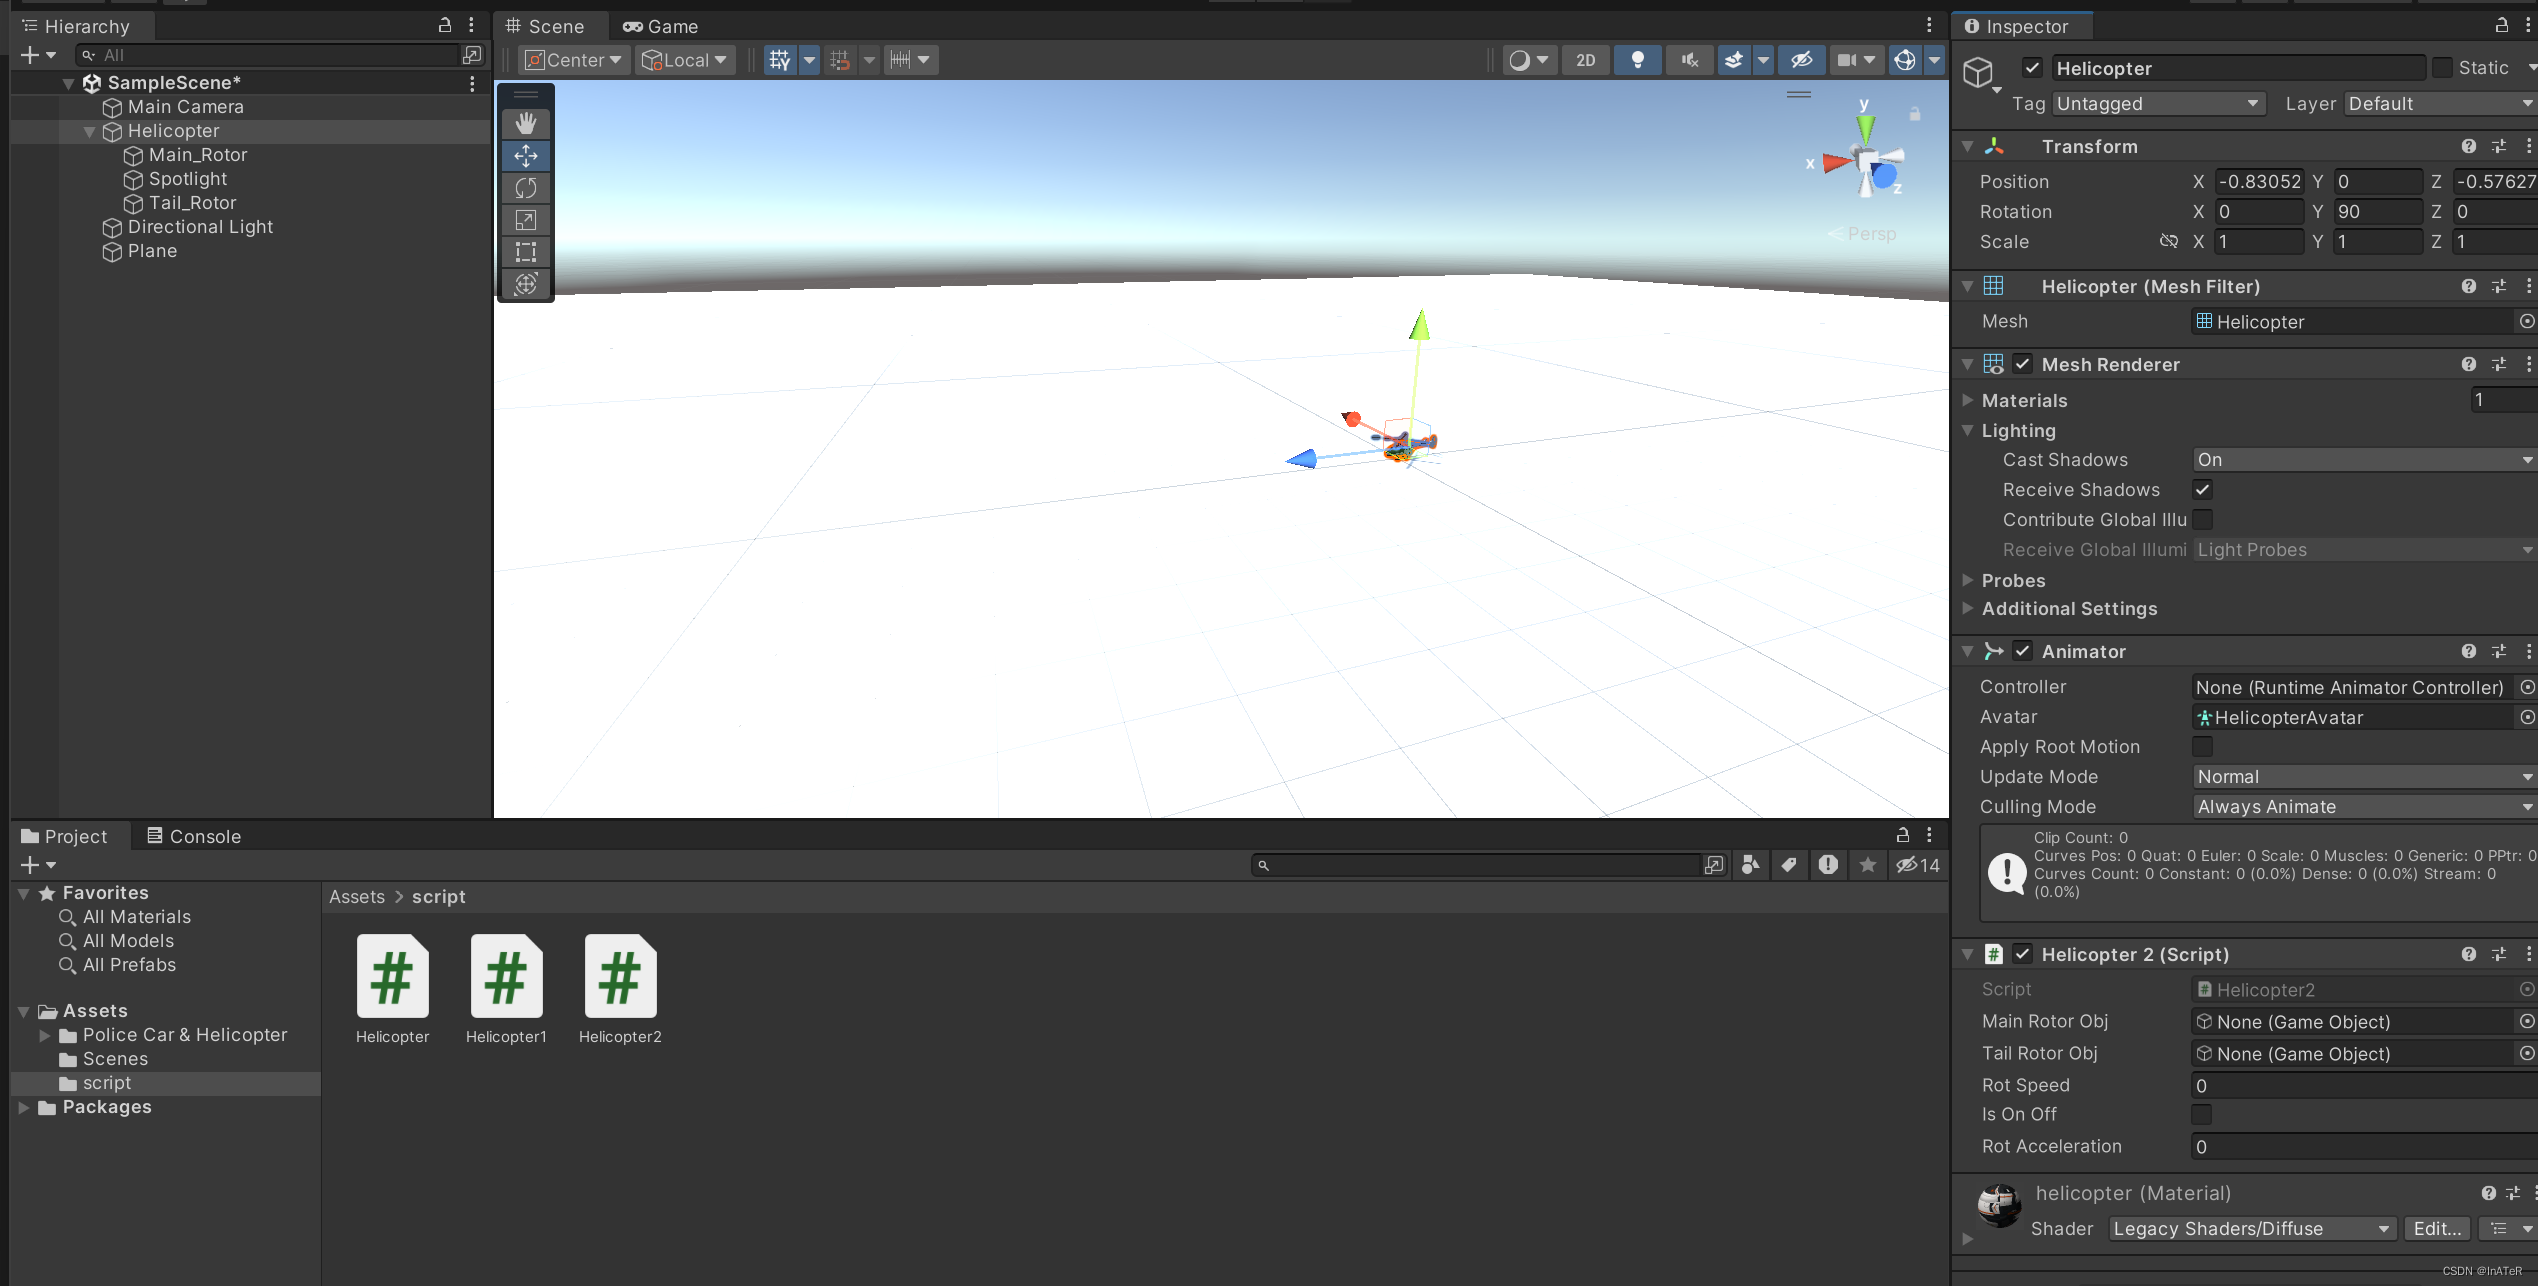Click the Edit button next to Legacy Shaders/Diffuse
This screenshot has height=1286, width=2538.
coord(2436,1228)
